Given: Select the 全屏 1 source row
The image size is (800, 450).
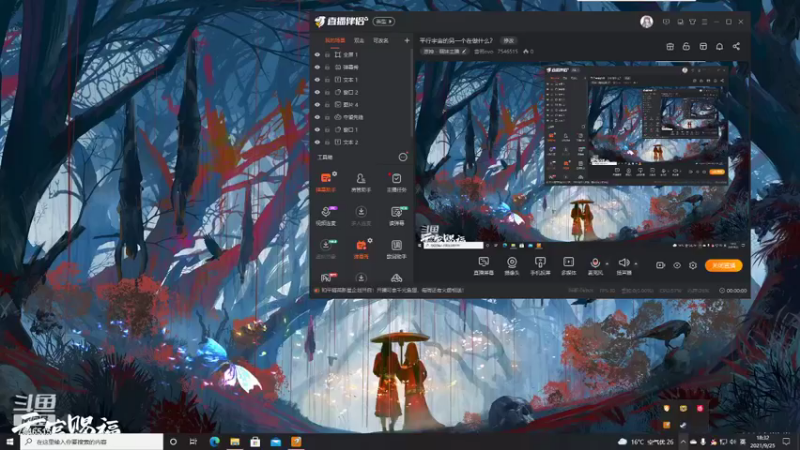Looking at the screenshot, I should pyautogui.click(x=361, y=55).
